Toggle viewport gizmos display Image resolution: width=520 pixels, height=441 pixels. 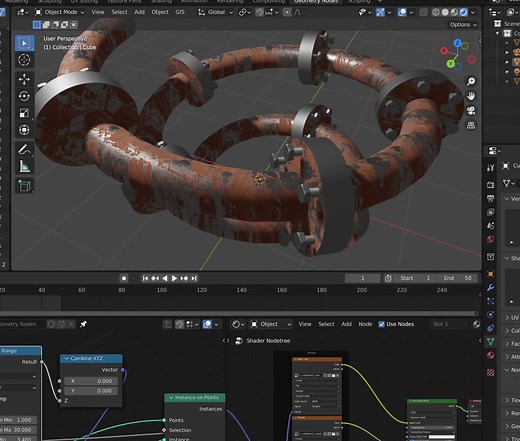(380, 12)
